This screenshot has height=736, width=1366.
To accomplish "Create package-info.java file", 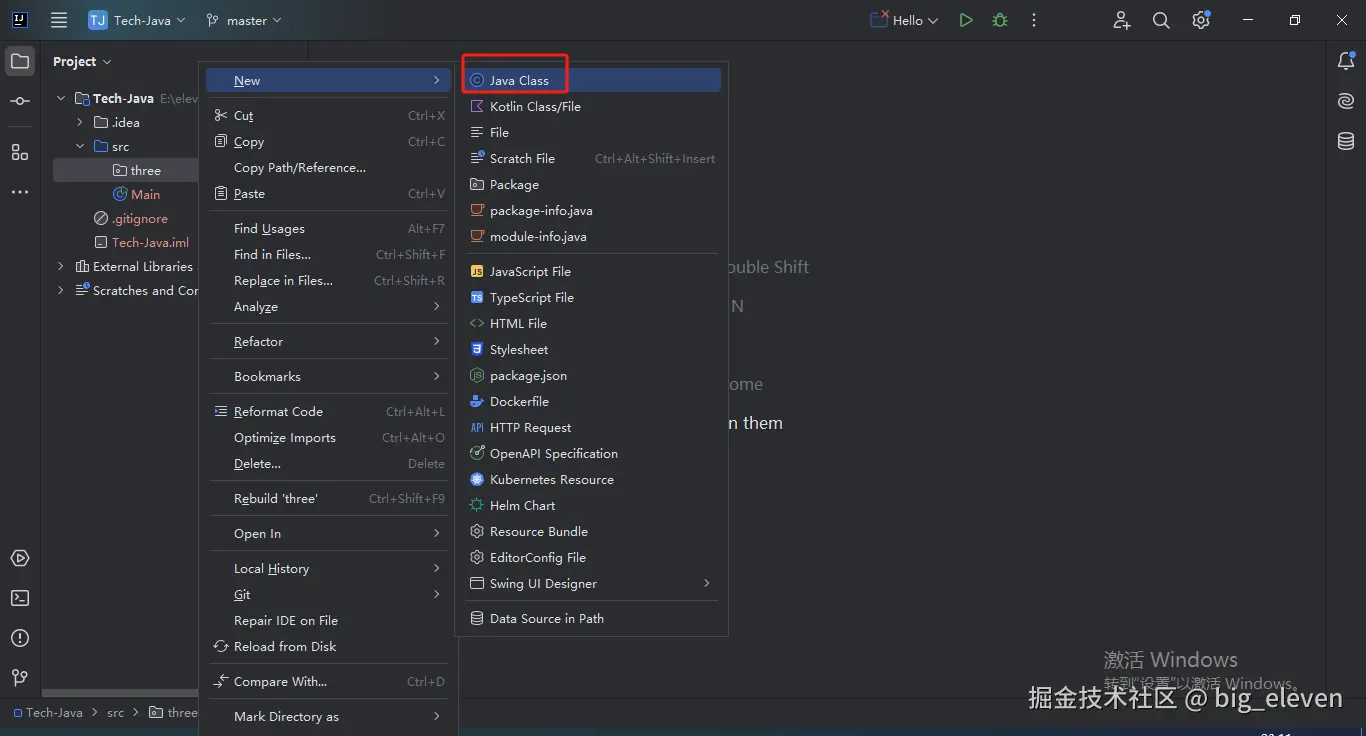I will point(591,210).
